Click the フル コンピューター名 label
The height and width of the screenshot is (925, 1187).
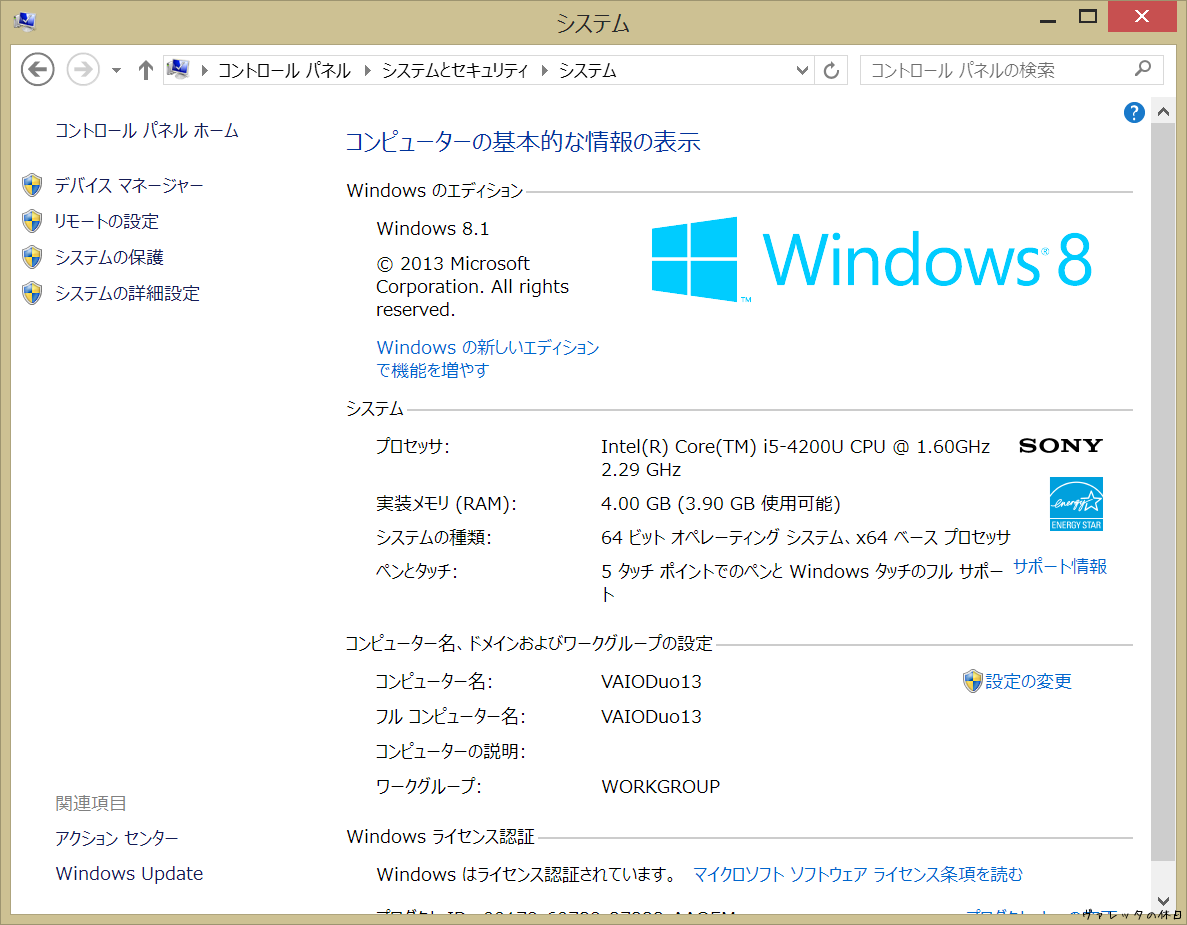point(450,716)
